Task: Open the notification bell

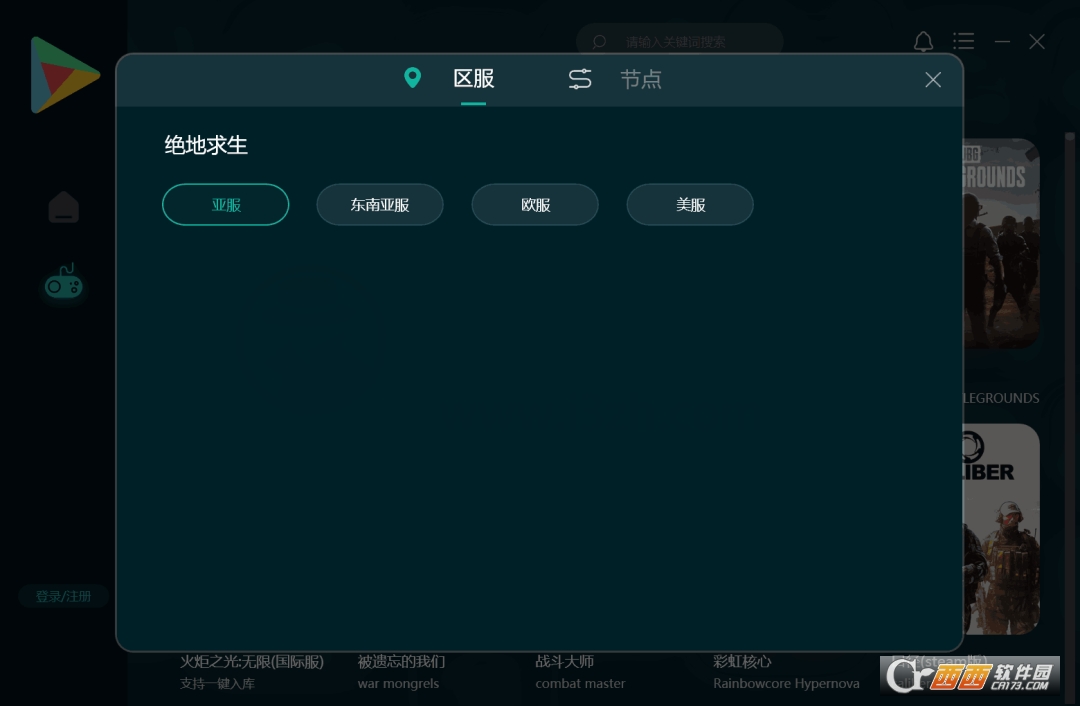Action: (924, 42)
